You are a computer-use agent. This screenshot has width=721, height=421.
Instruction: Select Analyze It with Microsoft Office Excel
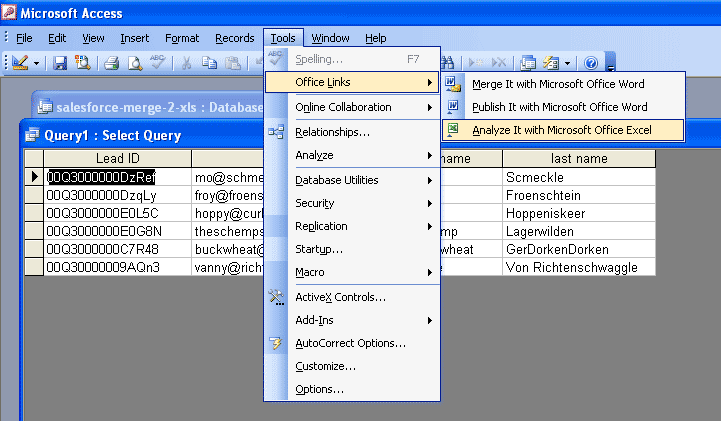click(563, 130)
